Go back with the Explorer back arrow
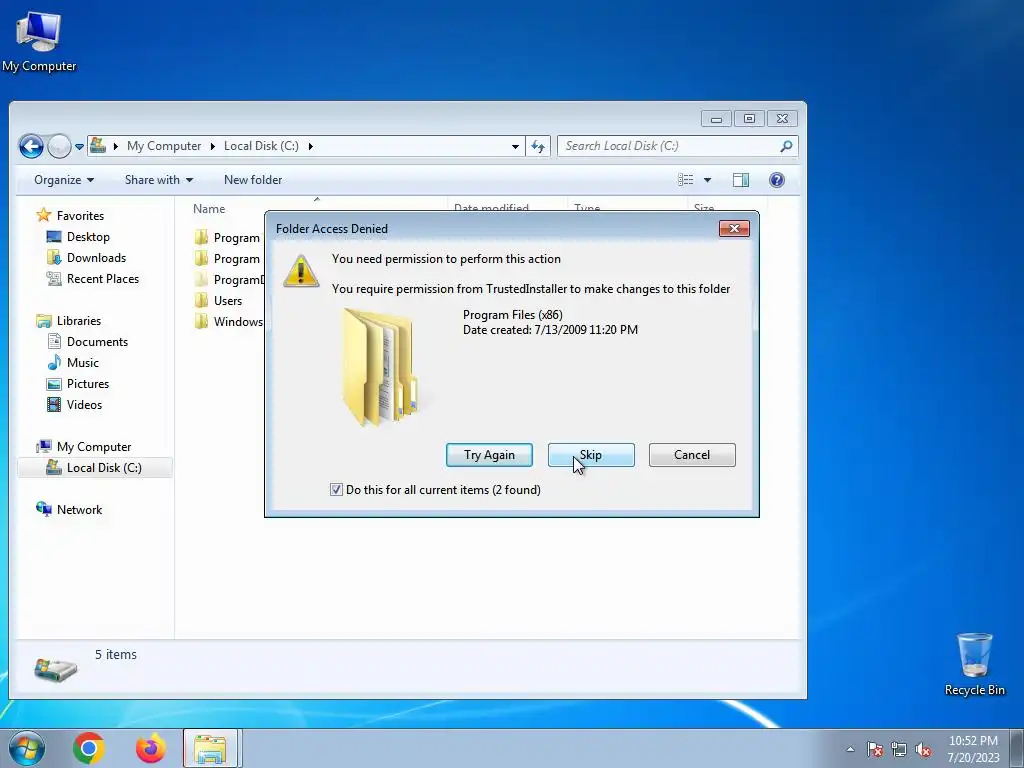Viewport: 1024px width, 768px height. pyautogui.click(x=31, y=146)
